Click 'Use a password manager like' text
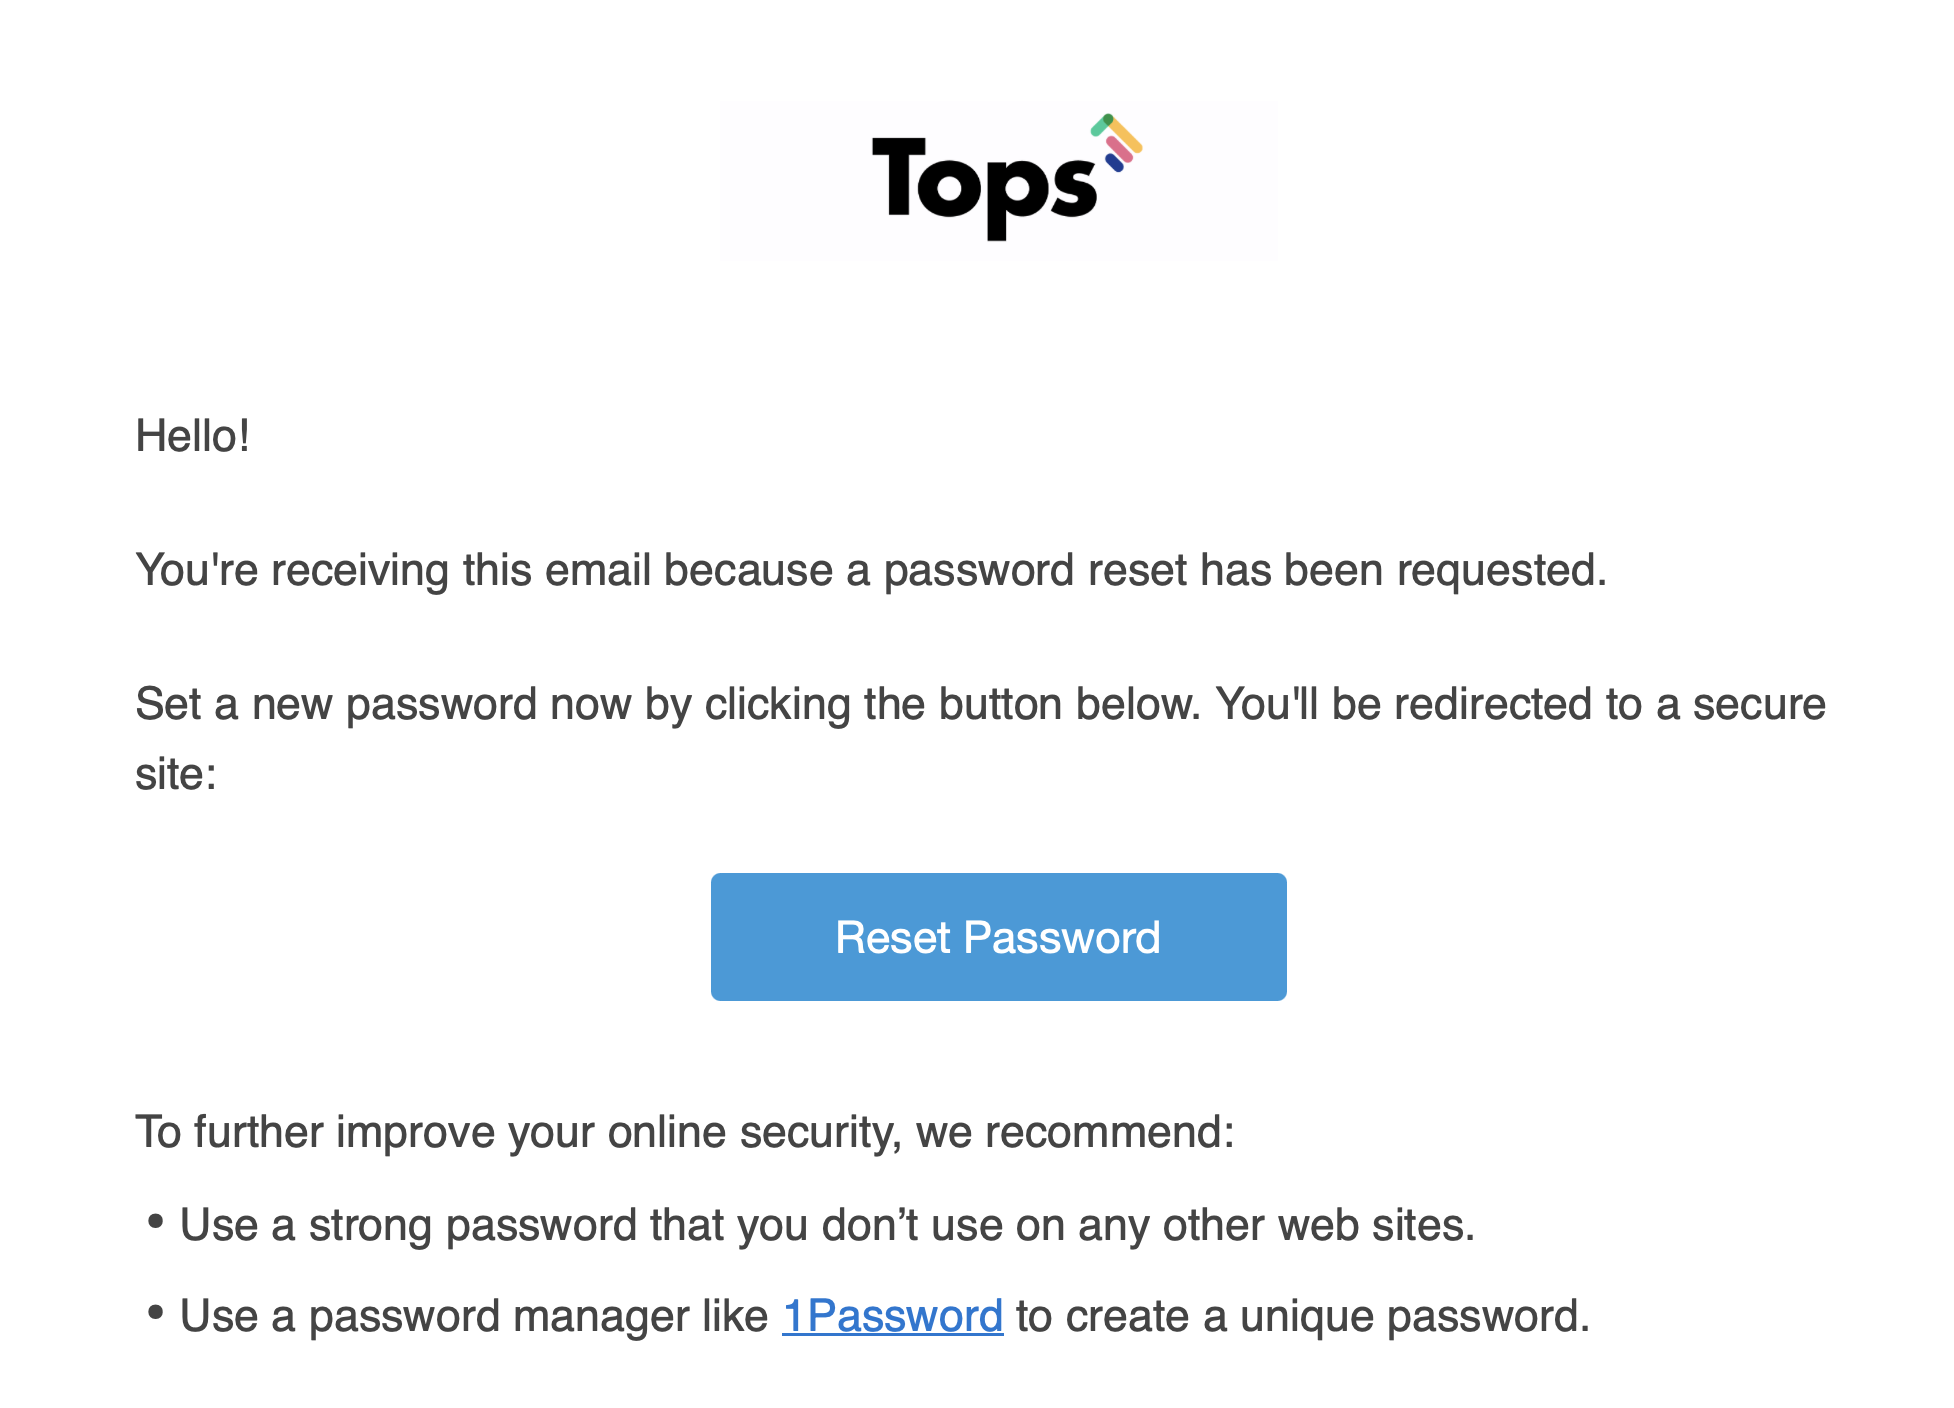 (x=474, y=1316)
